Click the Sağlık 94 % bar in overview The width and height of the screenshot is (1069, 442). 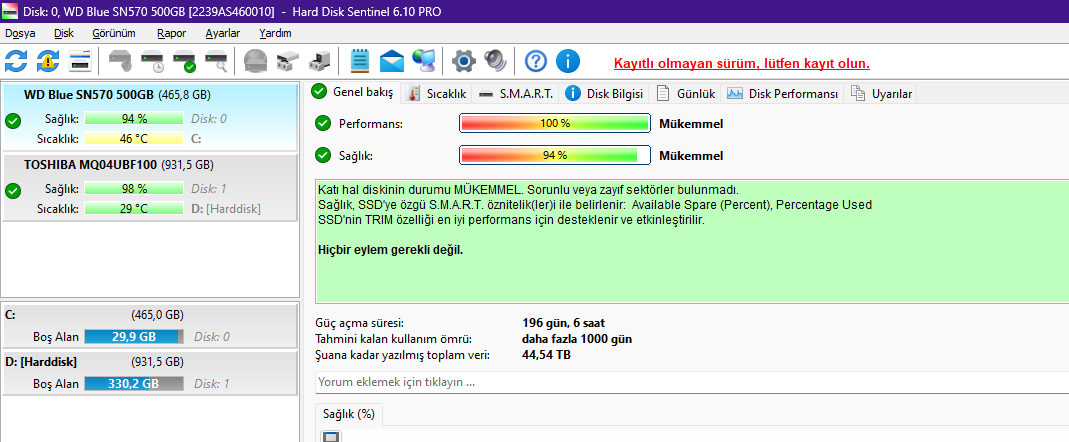coord(555,156)
